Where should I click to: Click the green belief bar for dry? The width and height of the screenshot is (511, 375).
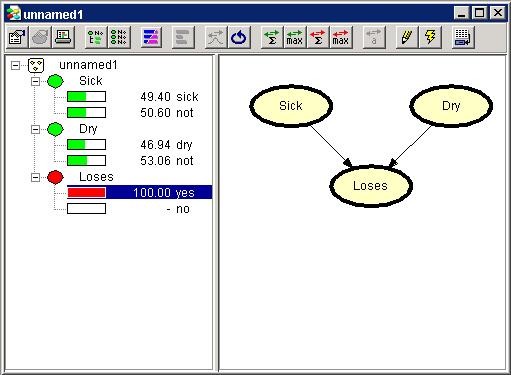(86, 145)
